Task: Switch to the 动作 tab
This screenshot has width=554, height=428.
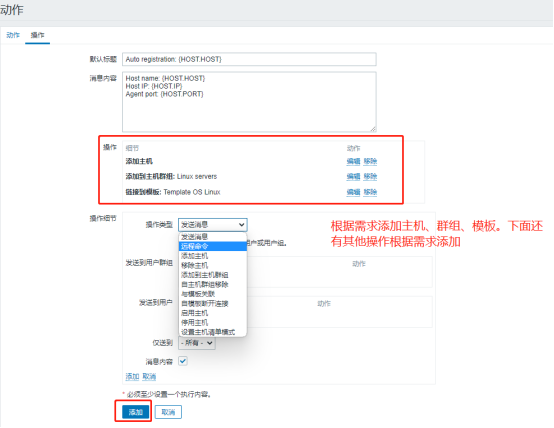Action: click(x=13, y=35)
